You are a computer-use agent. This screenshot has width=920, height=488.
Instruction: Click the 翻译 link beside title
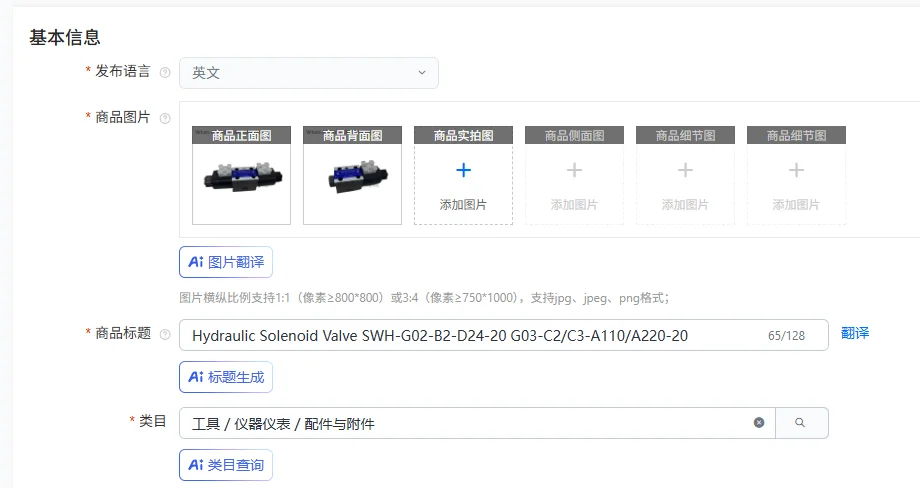coord(855,333)
